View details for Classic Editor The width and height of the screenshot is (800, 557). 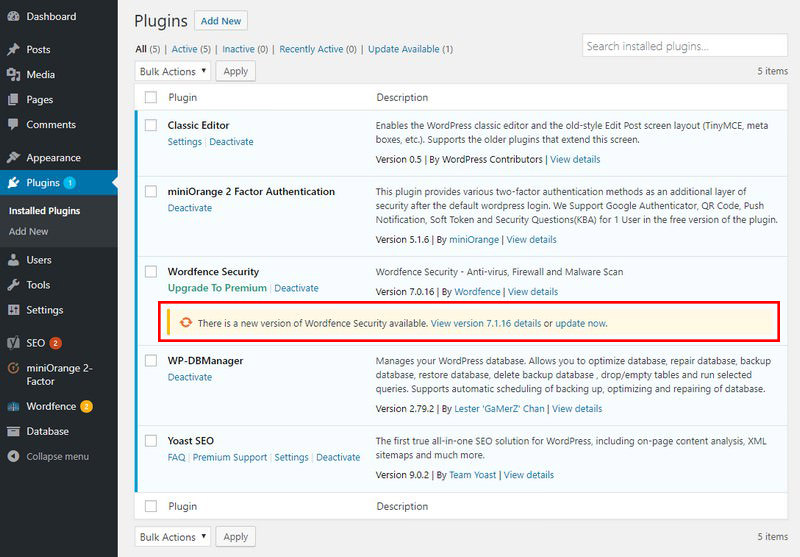pyautogui.click(x=575, y=159)
